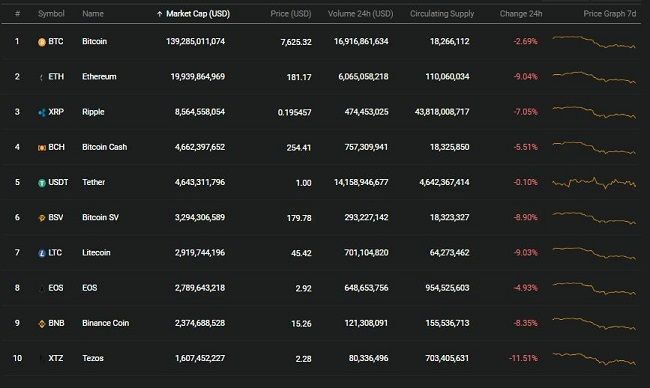650x388 pixels.
Task: Open the Litecoin name link
Action: pyautogui.click(x=96, y=253)
